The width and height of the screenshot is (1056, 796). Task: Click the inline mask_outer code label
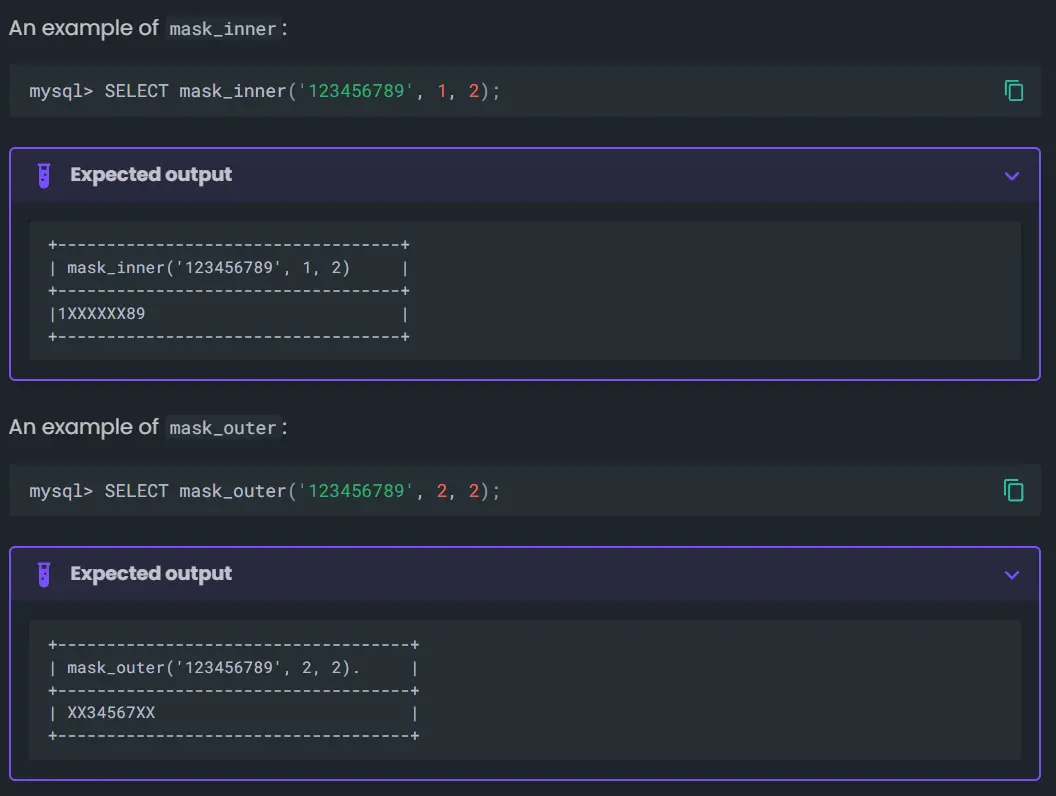point(222,428)
